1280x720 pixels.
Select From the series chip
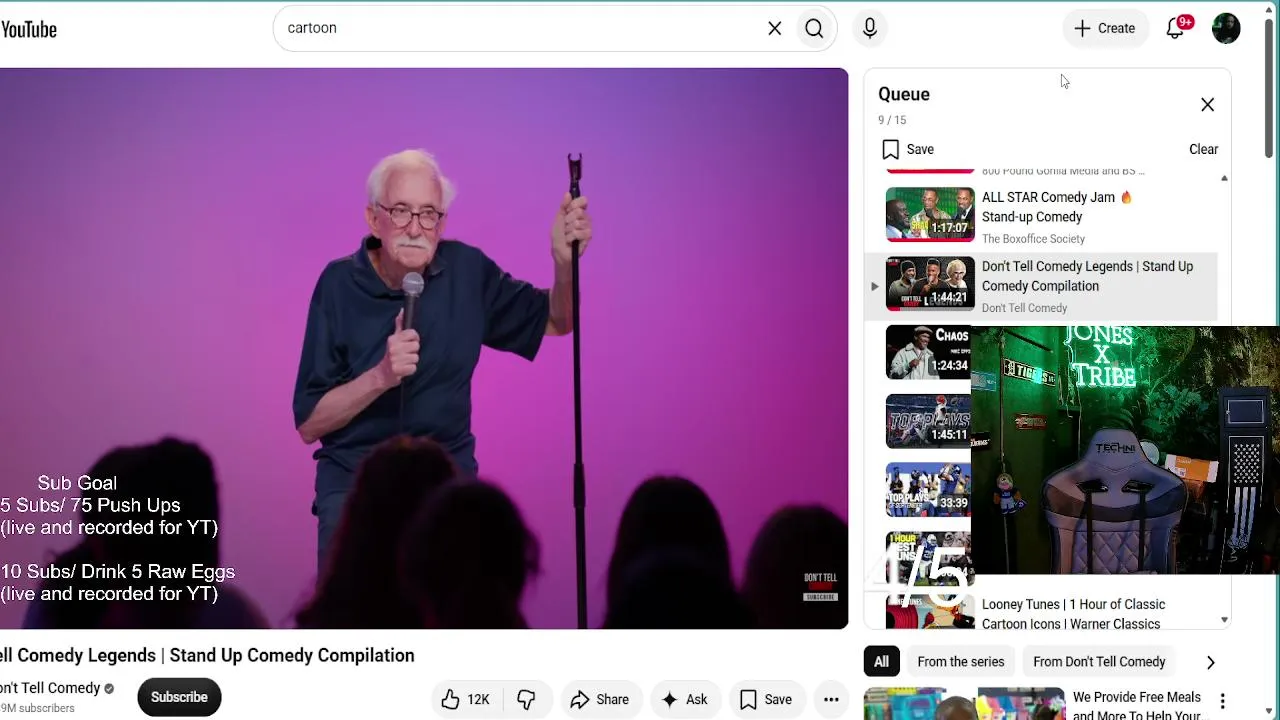[961, 662]
